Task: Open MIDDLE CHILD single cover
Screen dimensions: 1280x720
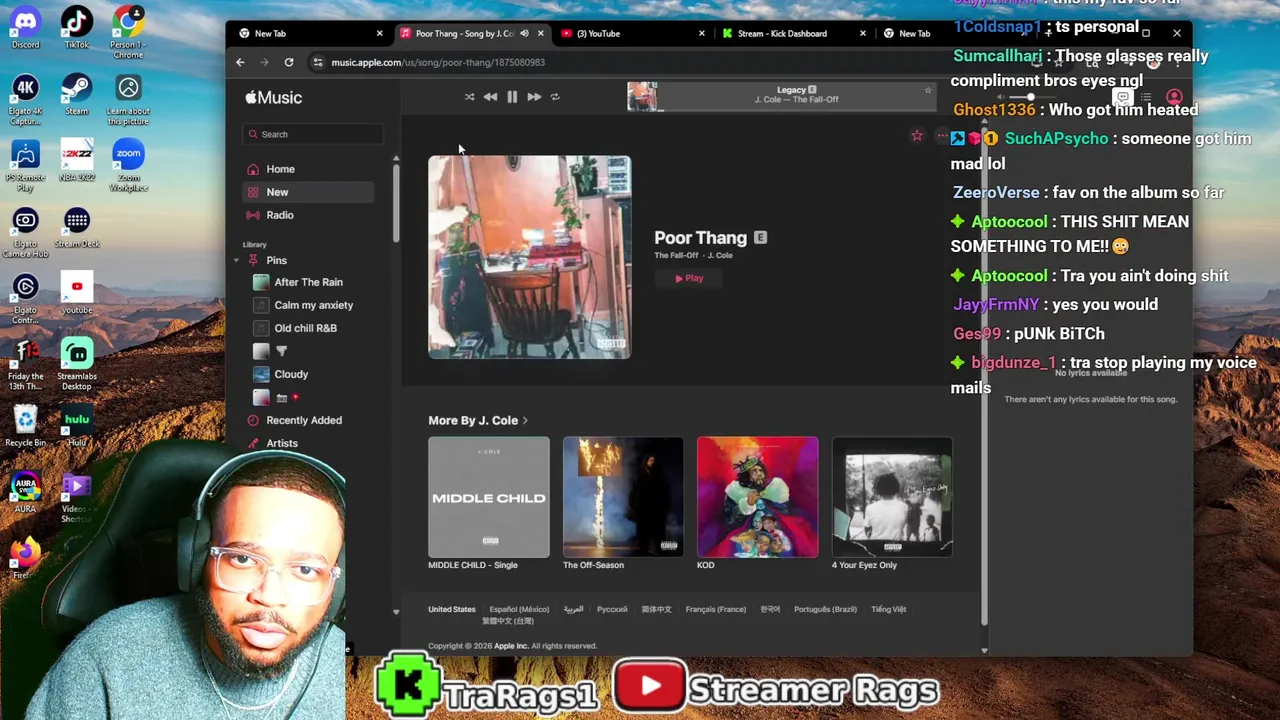Action: [x=489, y=497]
